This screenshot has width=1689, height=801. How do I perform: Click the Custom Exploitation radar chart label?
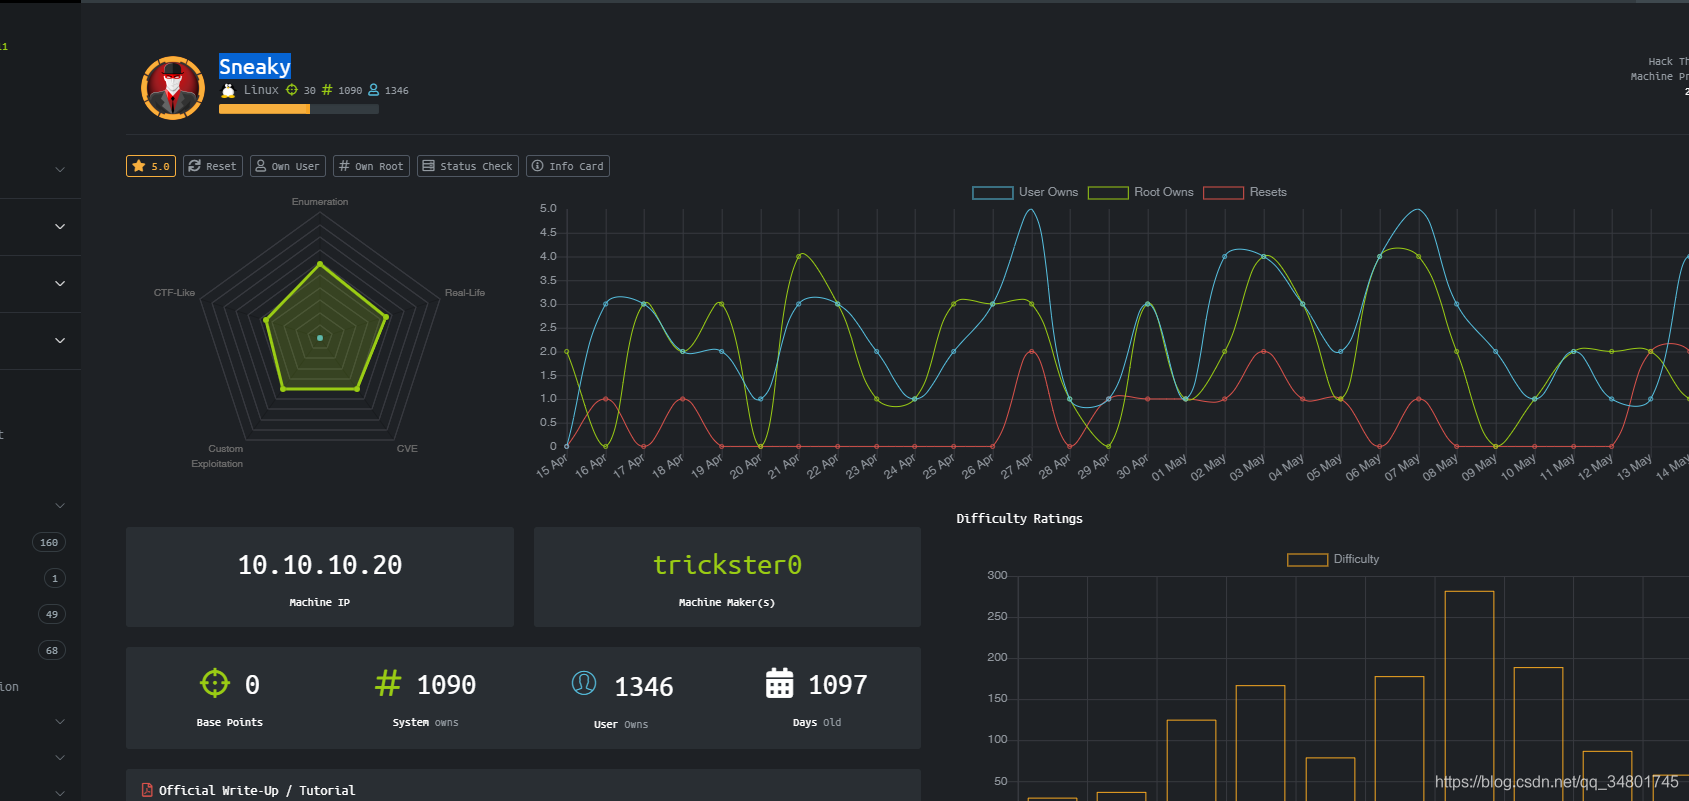click(x=218, y=456)
